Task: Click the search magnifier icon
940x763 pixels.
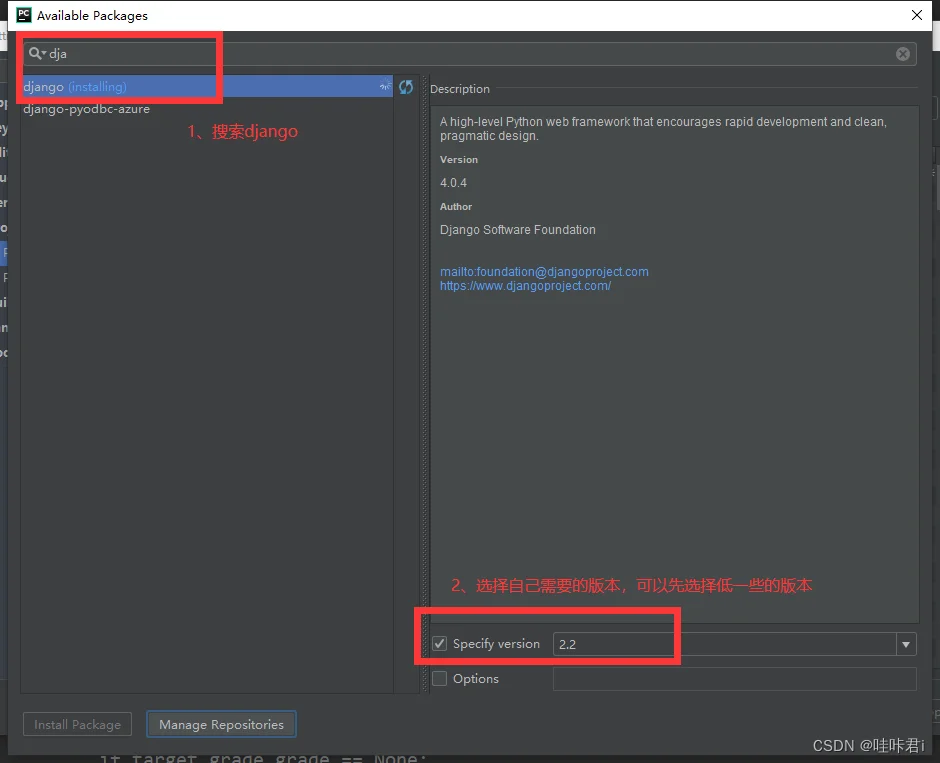Action: tap(36, 53)
